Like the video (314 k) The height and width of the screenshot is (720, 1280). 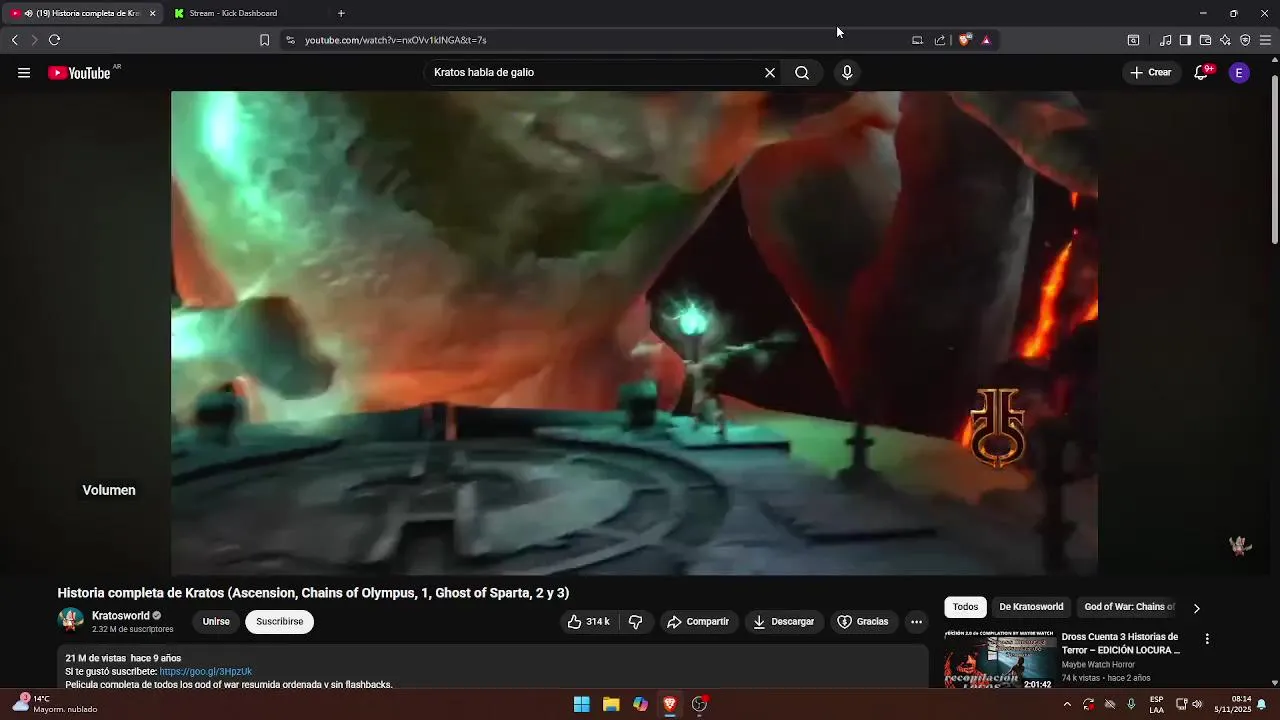point(588,622)
